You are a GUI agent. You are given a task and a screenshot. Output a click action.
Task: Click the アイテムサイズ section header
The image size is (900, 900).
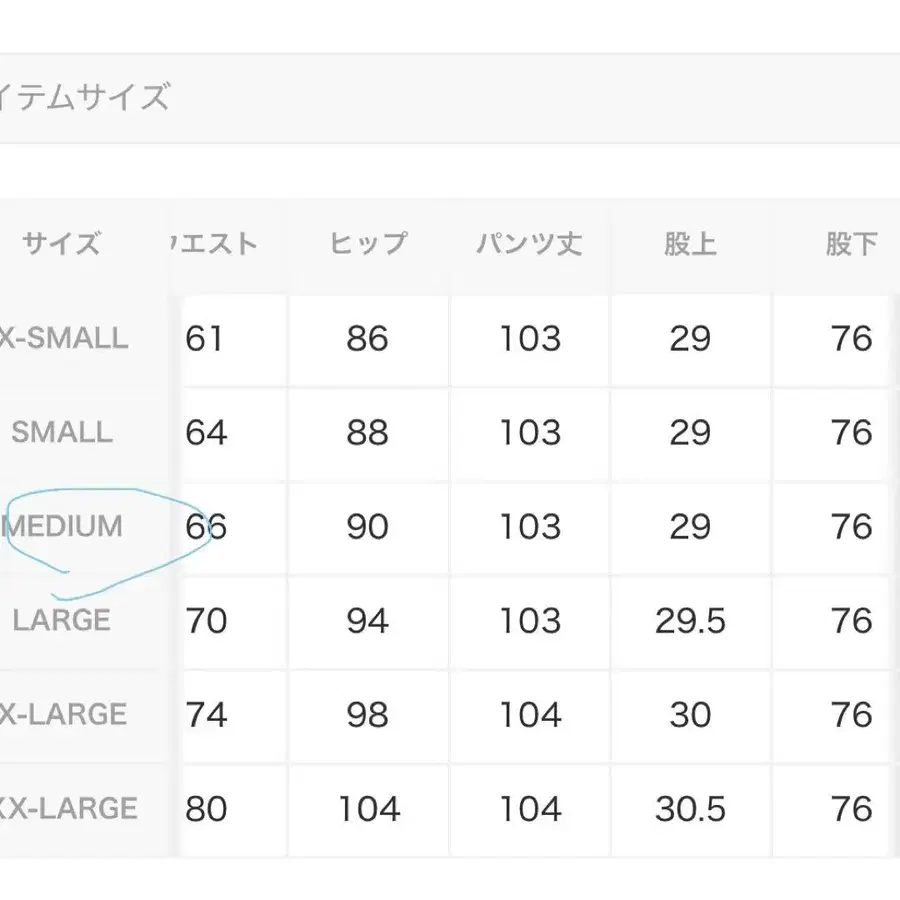85,98
